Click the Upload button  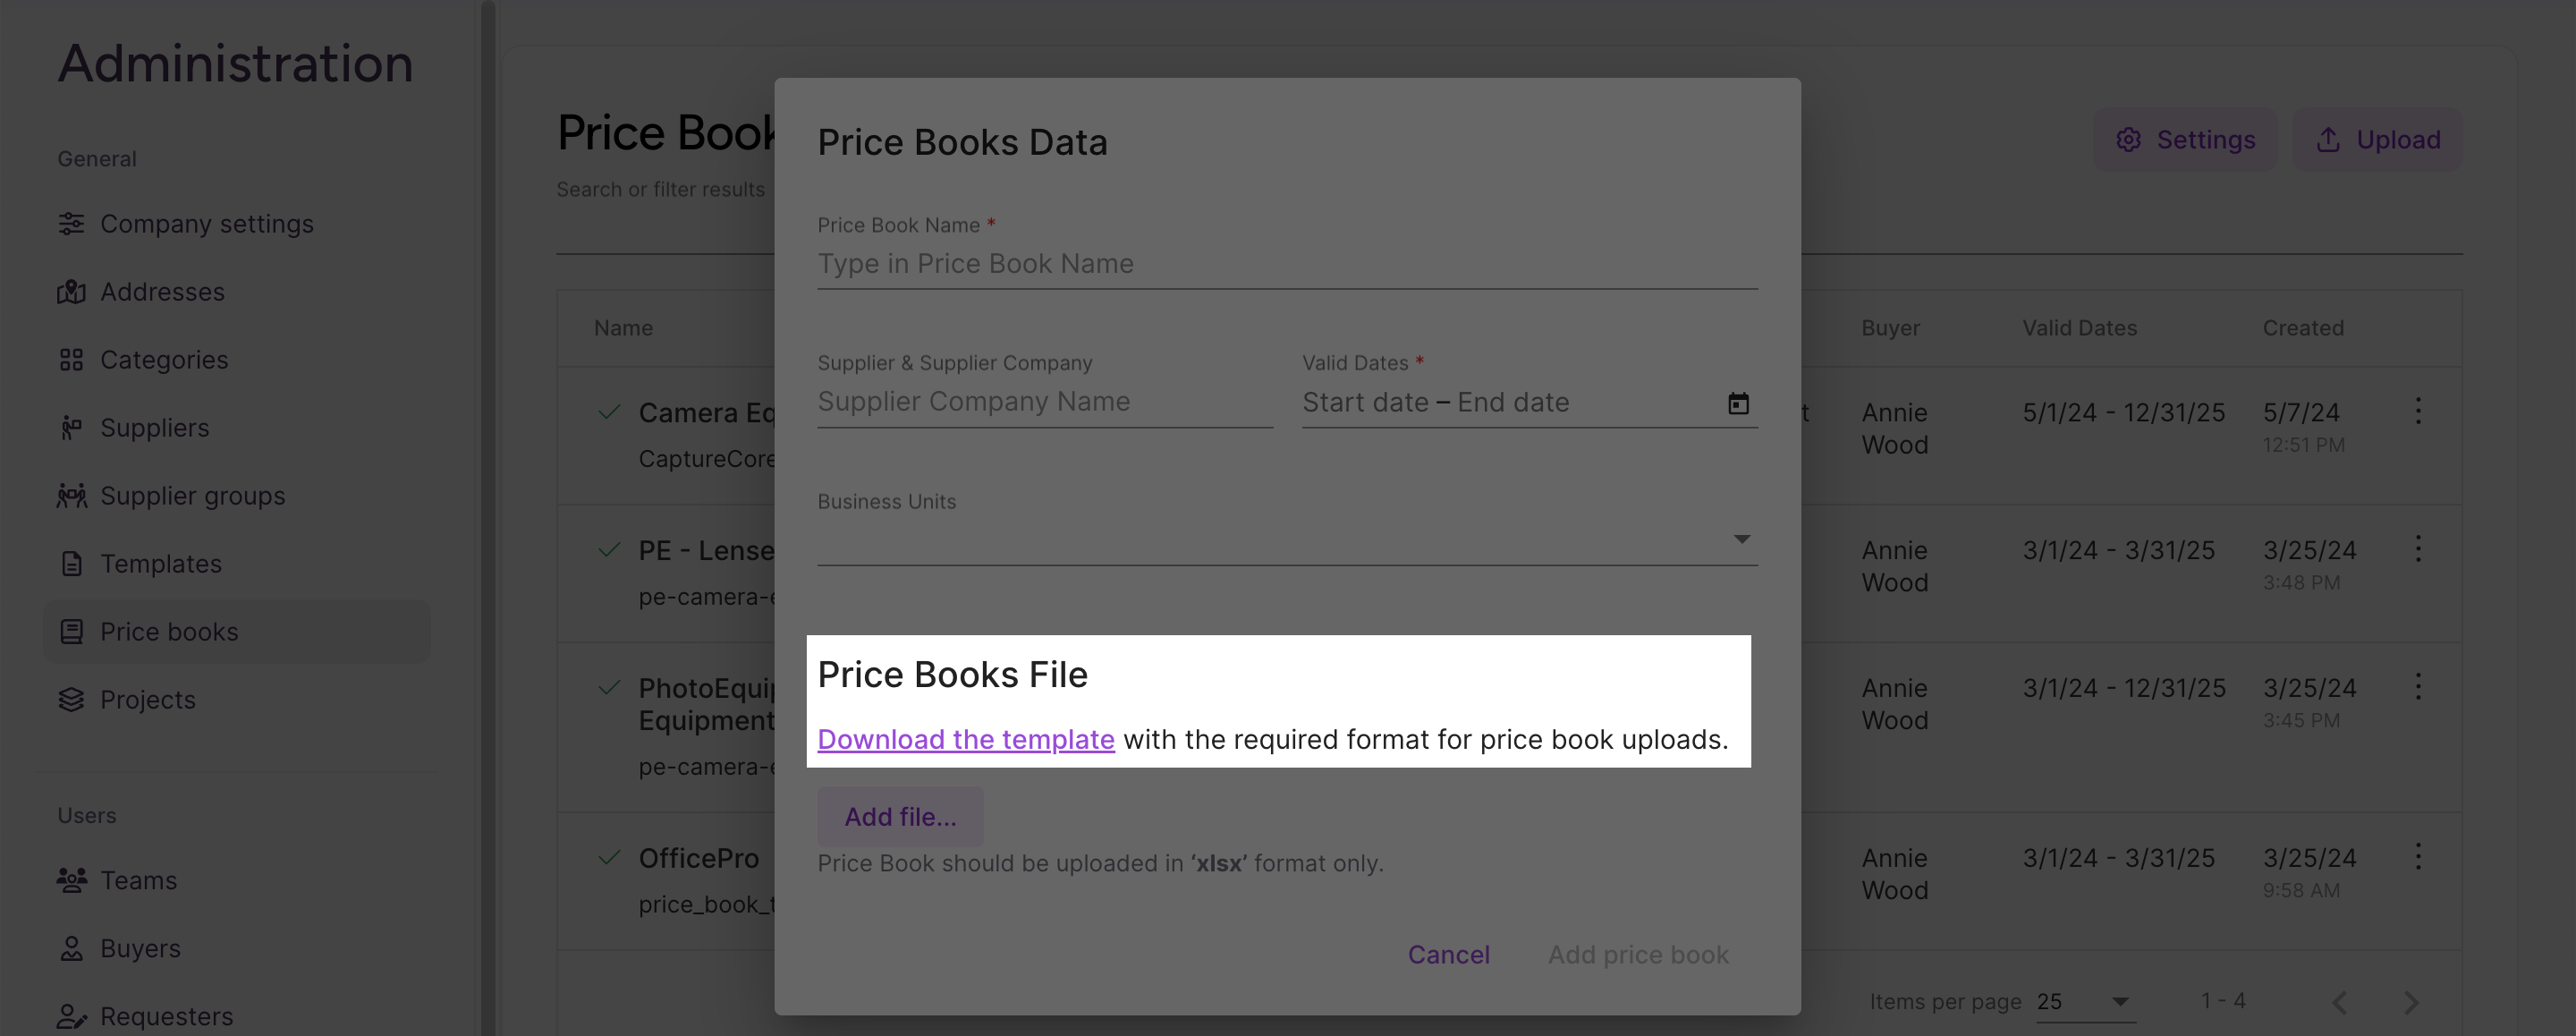tap(2377, 140)
